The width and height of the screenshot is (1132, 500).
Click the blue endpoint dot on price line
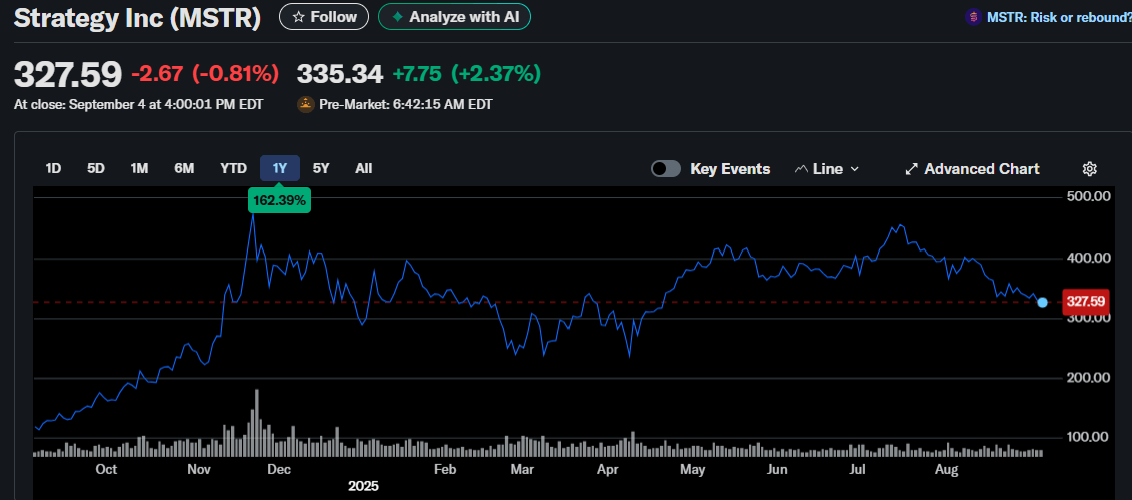pyautogui.click(x=1043, y=302)
